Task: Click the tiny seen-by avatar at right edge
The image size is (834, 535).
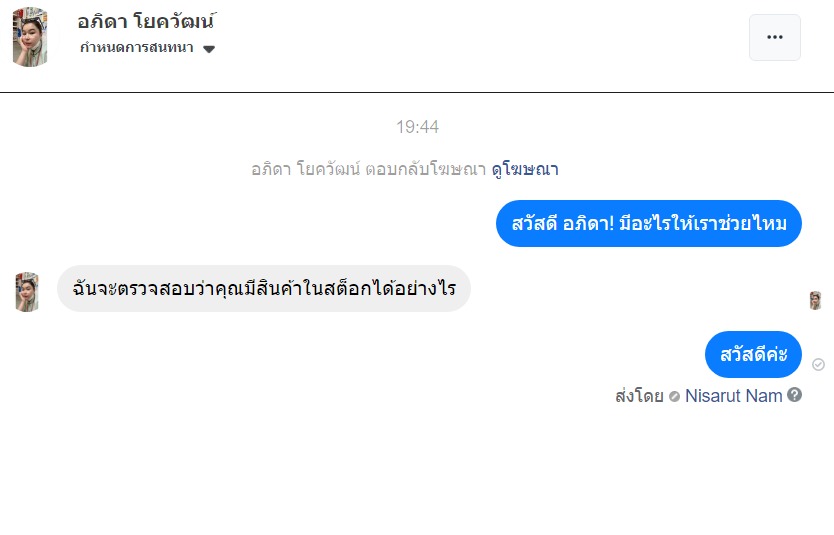Action: pos(816,300)
